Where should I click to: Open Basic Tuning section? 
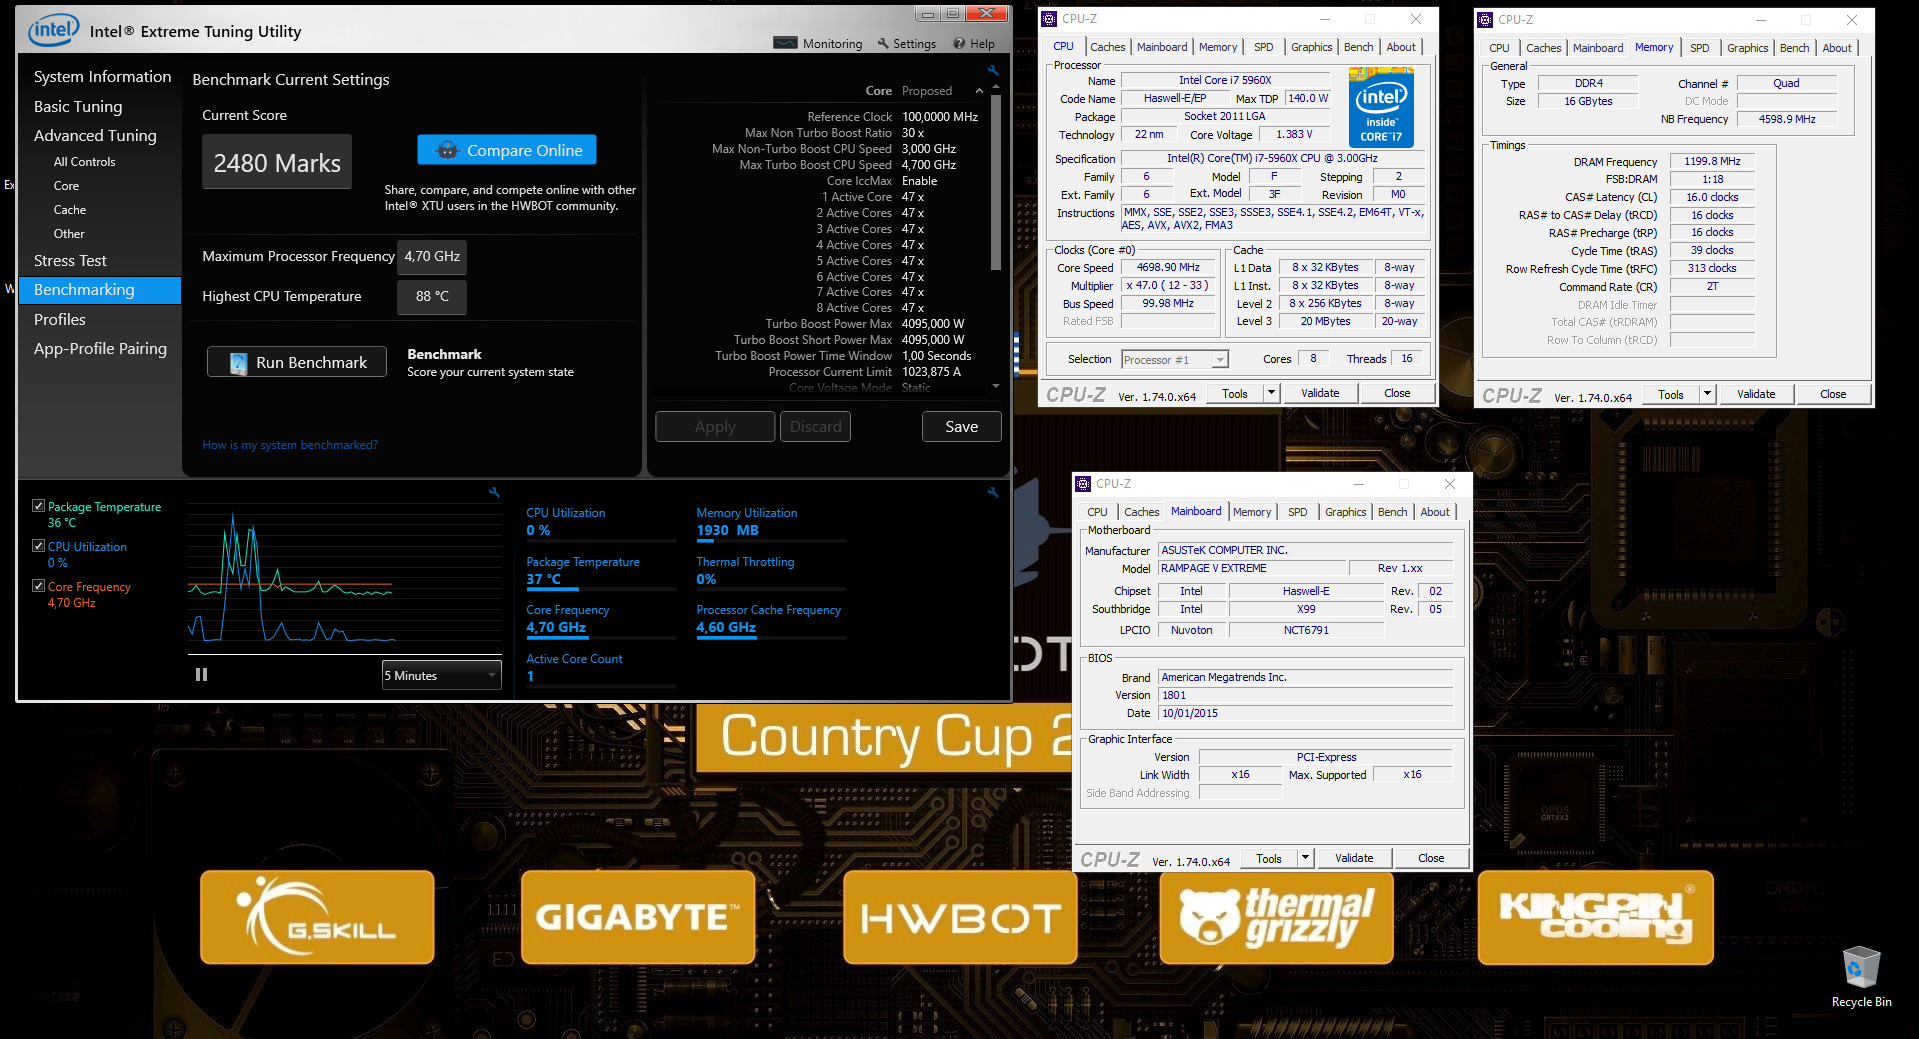click(78, 107)
